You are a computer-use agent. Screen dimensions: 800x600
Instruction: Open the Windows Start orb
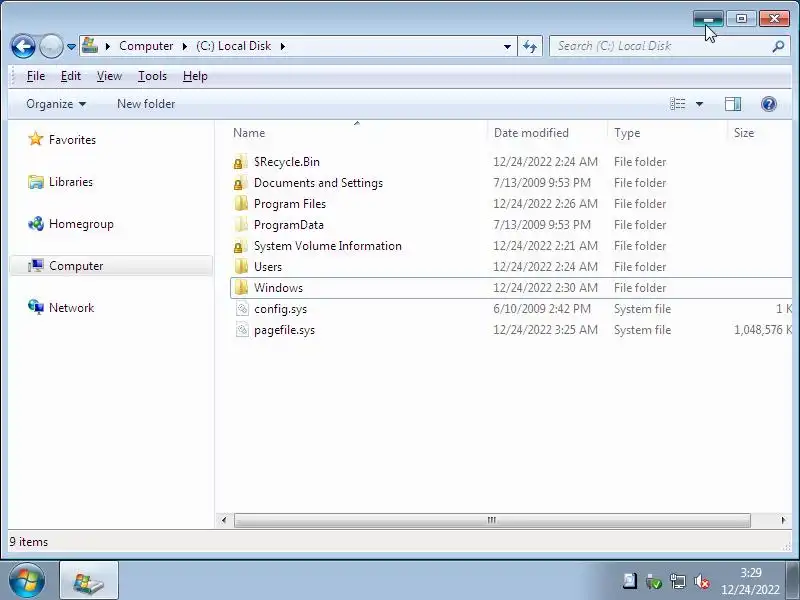(27, 581)
